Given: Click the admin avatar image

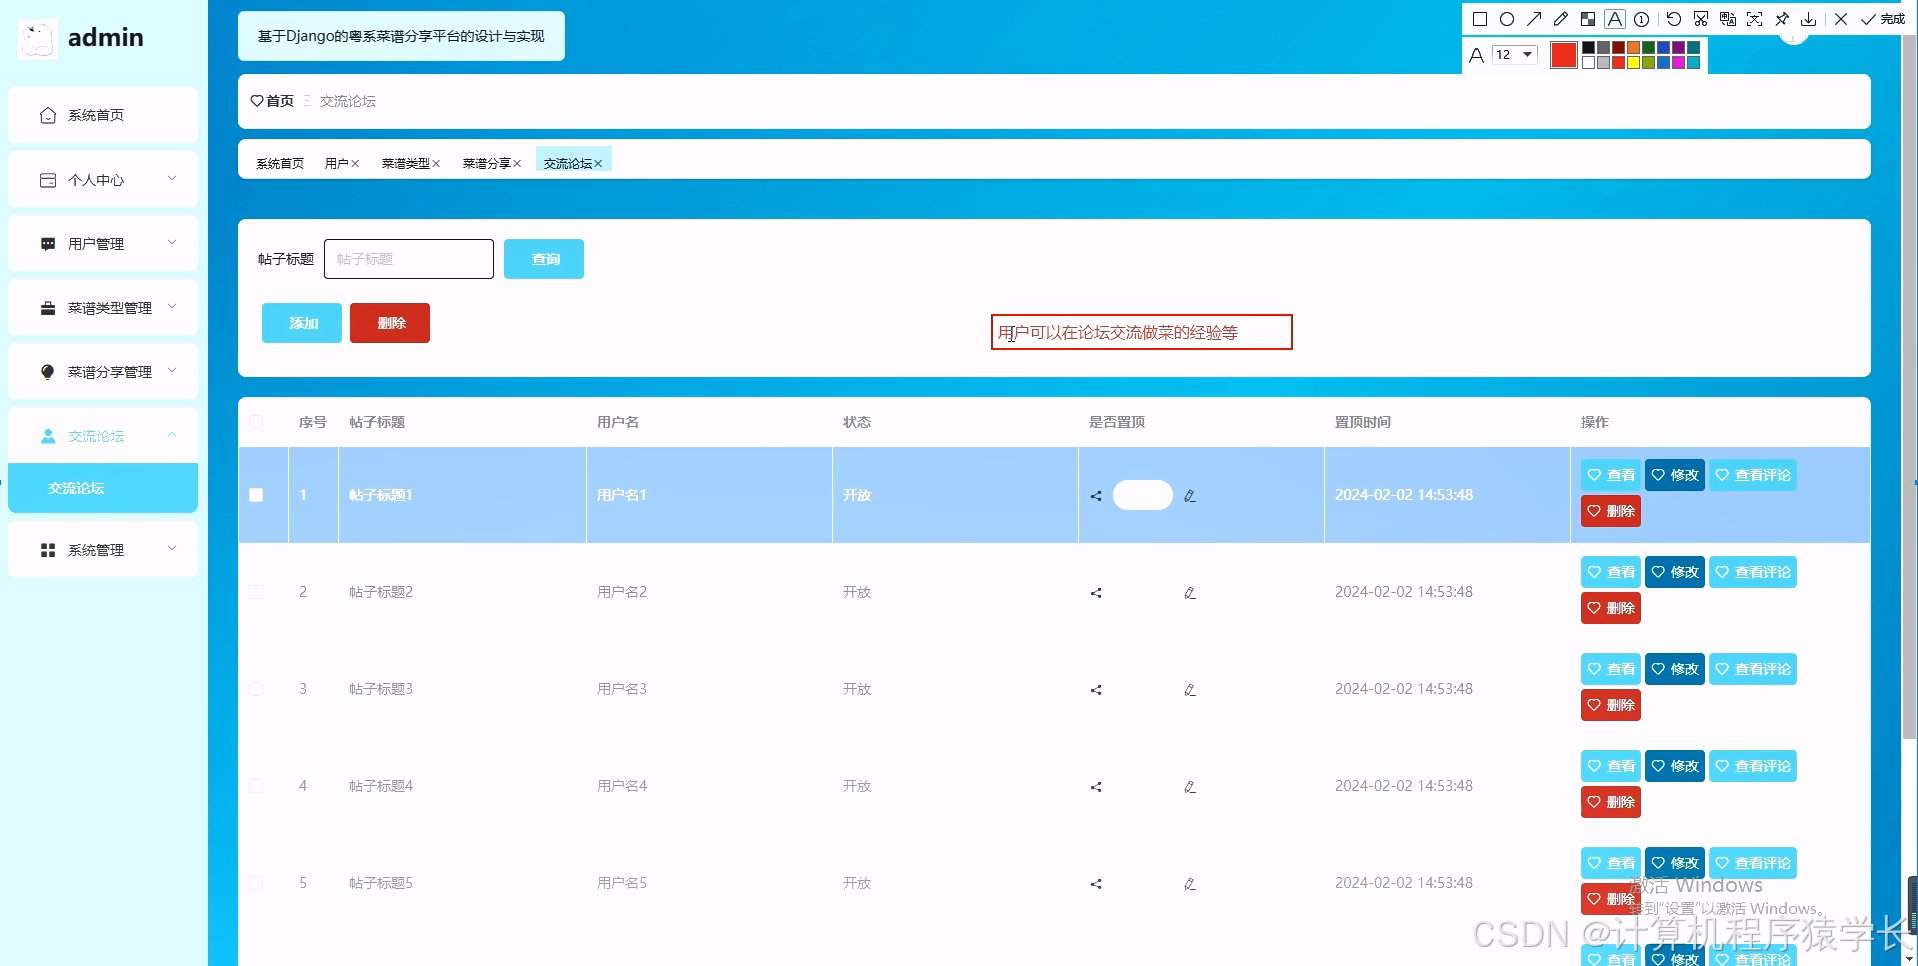Looking at the screenshot, I should (x=37, y=38).
